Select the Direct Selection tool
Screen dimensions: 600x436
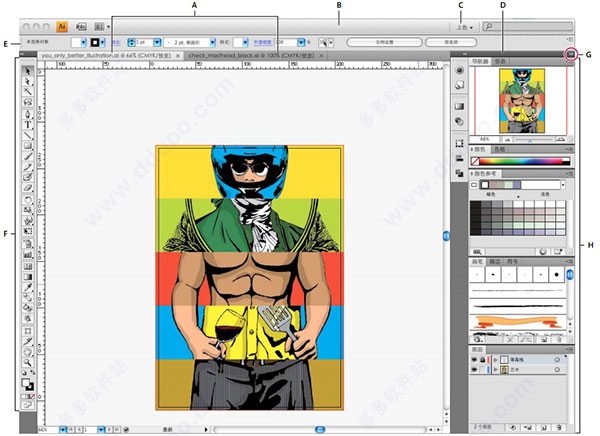(28, 82)
